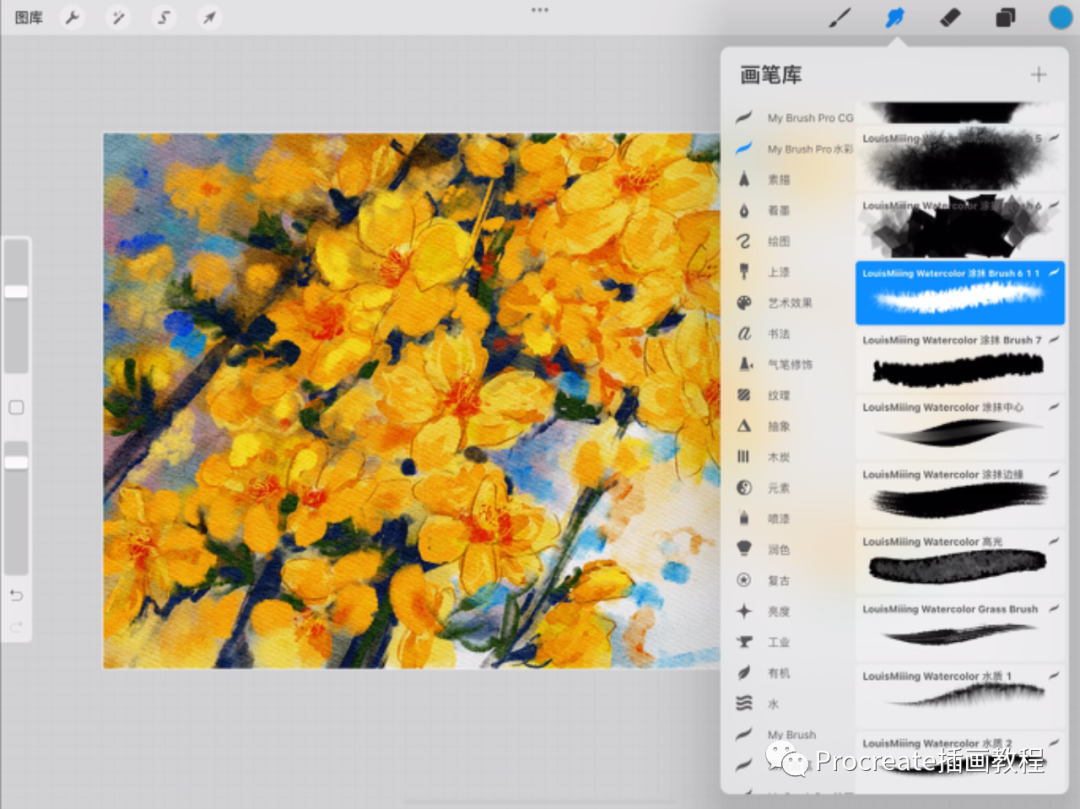Image resolution: width=1080 pixels, height=809 pixels.
Task: Choose the LouisMiiing Watercolor Brush 6
Action: (959, 226)
